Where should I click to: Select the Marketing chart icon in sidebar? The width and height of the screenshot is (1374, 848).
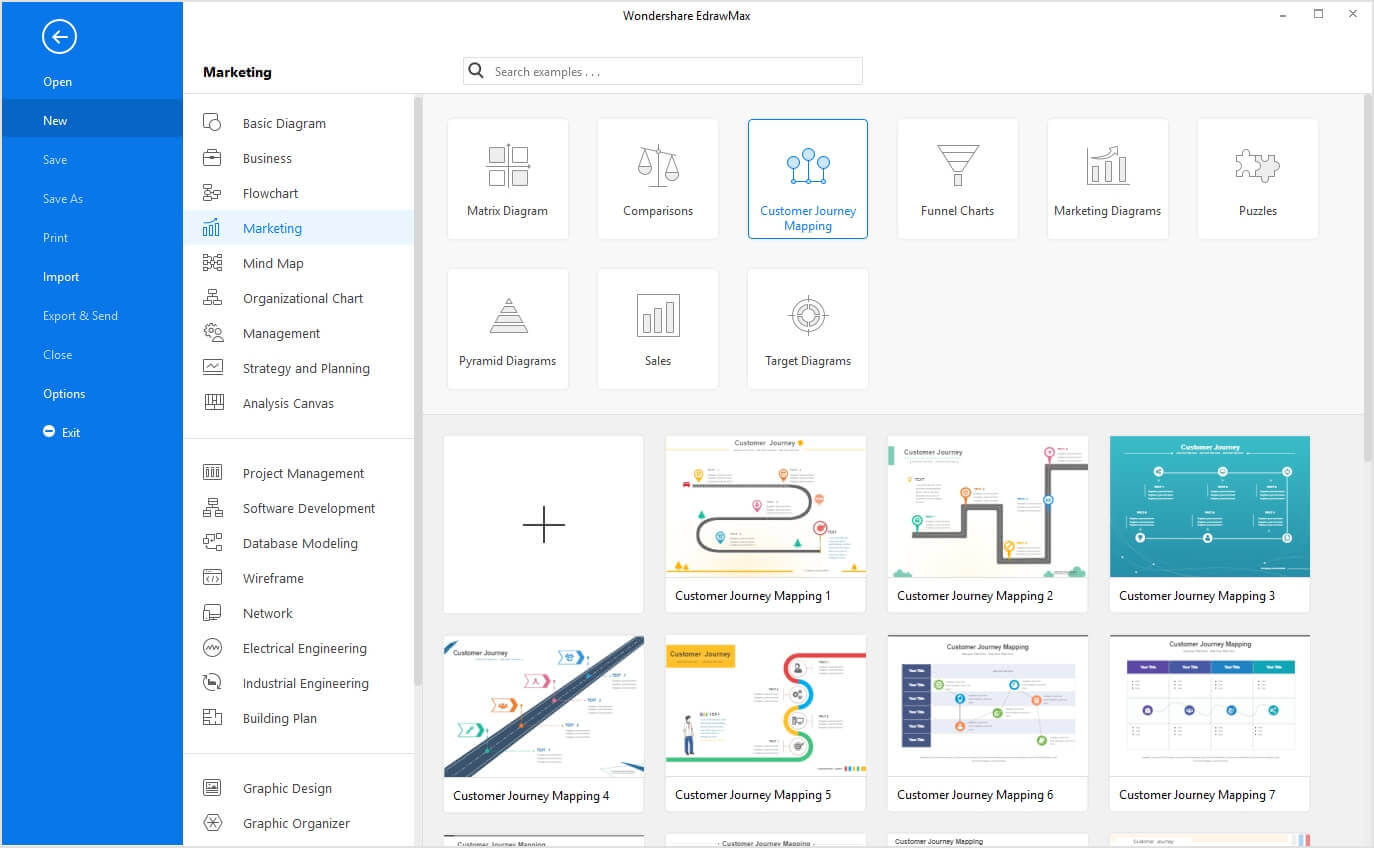point(212,228)
